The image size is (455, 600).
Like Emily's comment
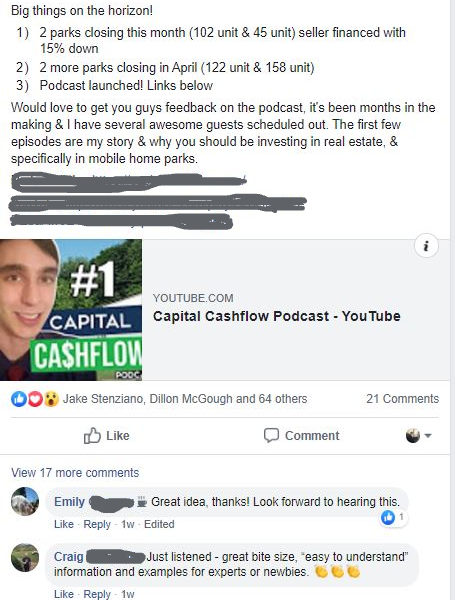[64, 524]
